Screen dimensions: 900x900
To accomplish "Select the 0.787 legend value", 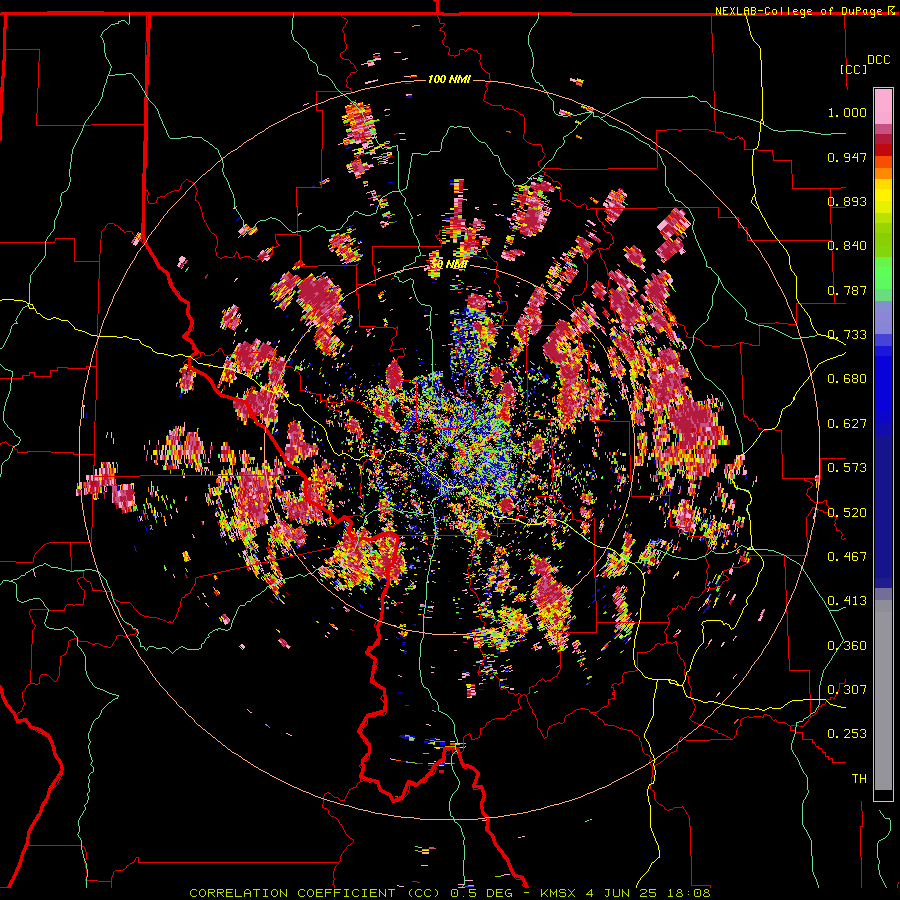I will click(x=847, y=290).
